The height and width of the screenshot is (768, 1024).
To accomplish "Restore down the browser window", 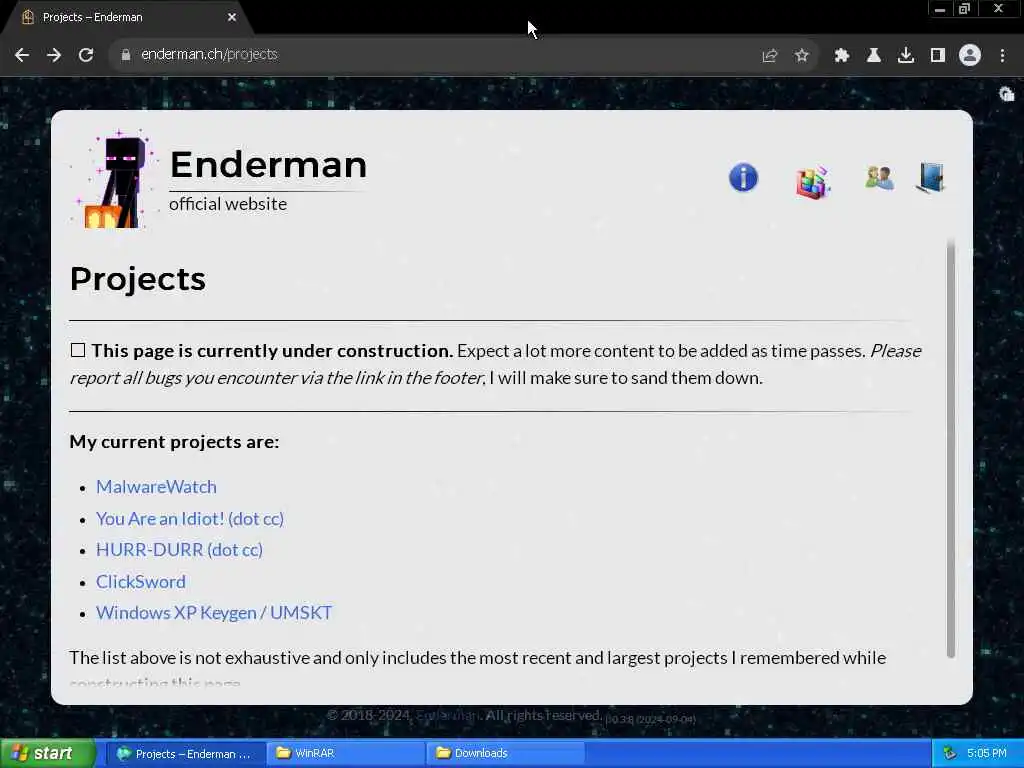I will point(964,9).
